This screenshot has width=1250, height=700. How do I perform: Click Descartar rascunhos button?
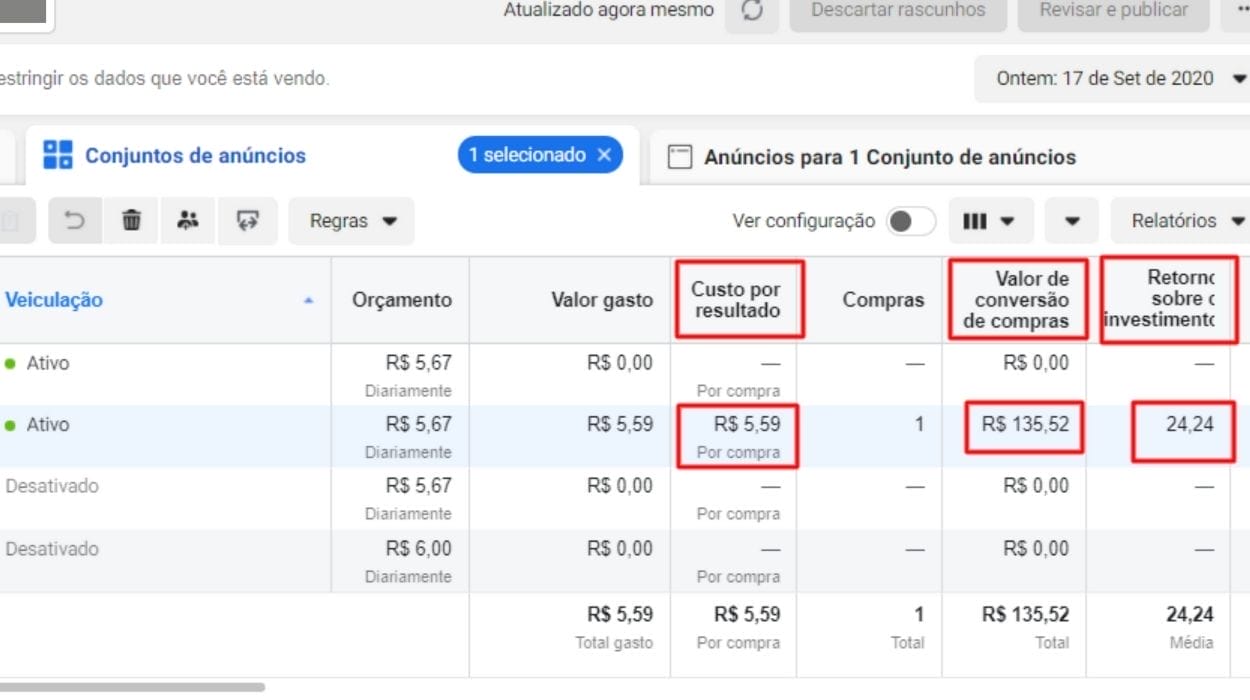point(898,11)
